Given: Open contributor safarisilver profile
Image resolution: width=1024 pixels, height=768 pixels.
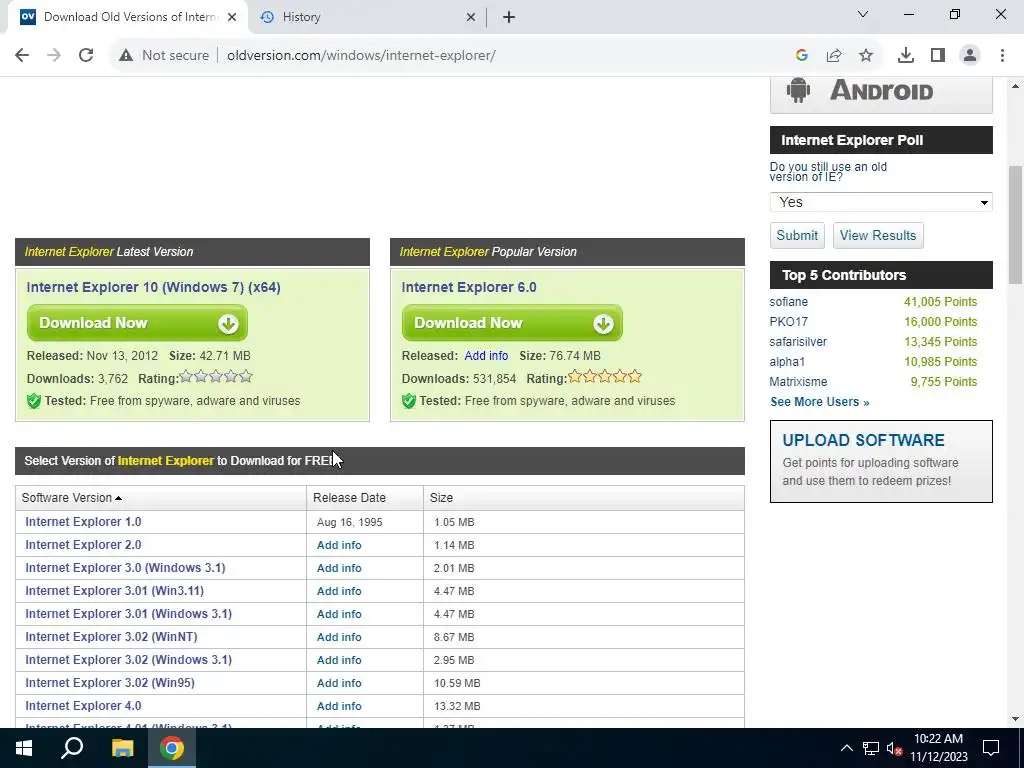Looking at the screenshot, I should (x=798, y=342).
